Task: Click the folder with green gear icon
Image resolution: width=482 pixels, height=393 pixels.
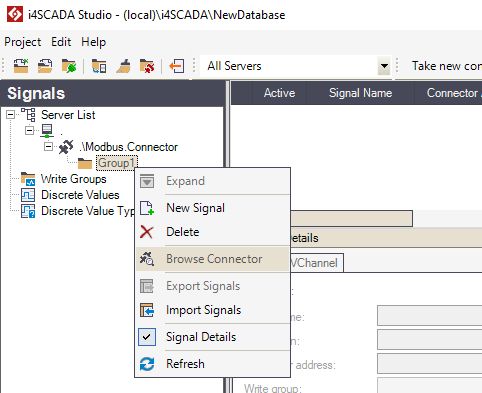Action: [x=69, y=66]
